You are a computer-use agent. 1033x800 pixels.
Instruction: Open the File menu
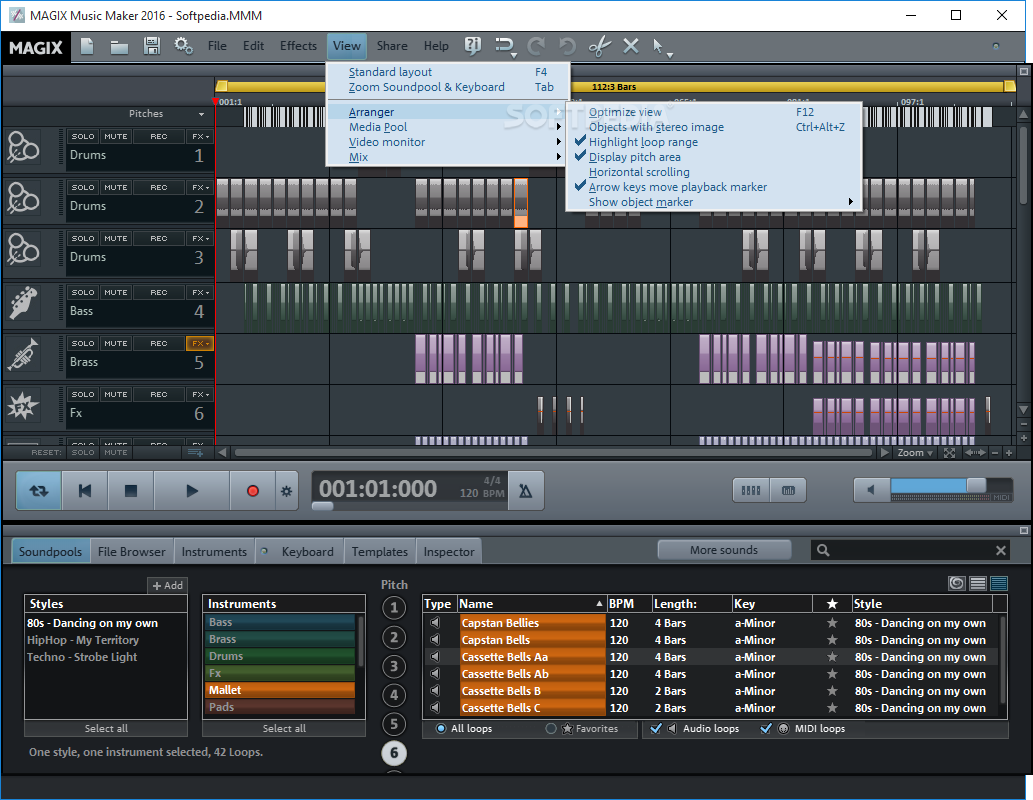(x=217, y=45)
